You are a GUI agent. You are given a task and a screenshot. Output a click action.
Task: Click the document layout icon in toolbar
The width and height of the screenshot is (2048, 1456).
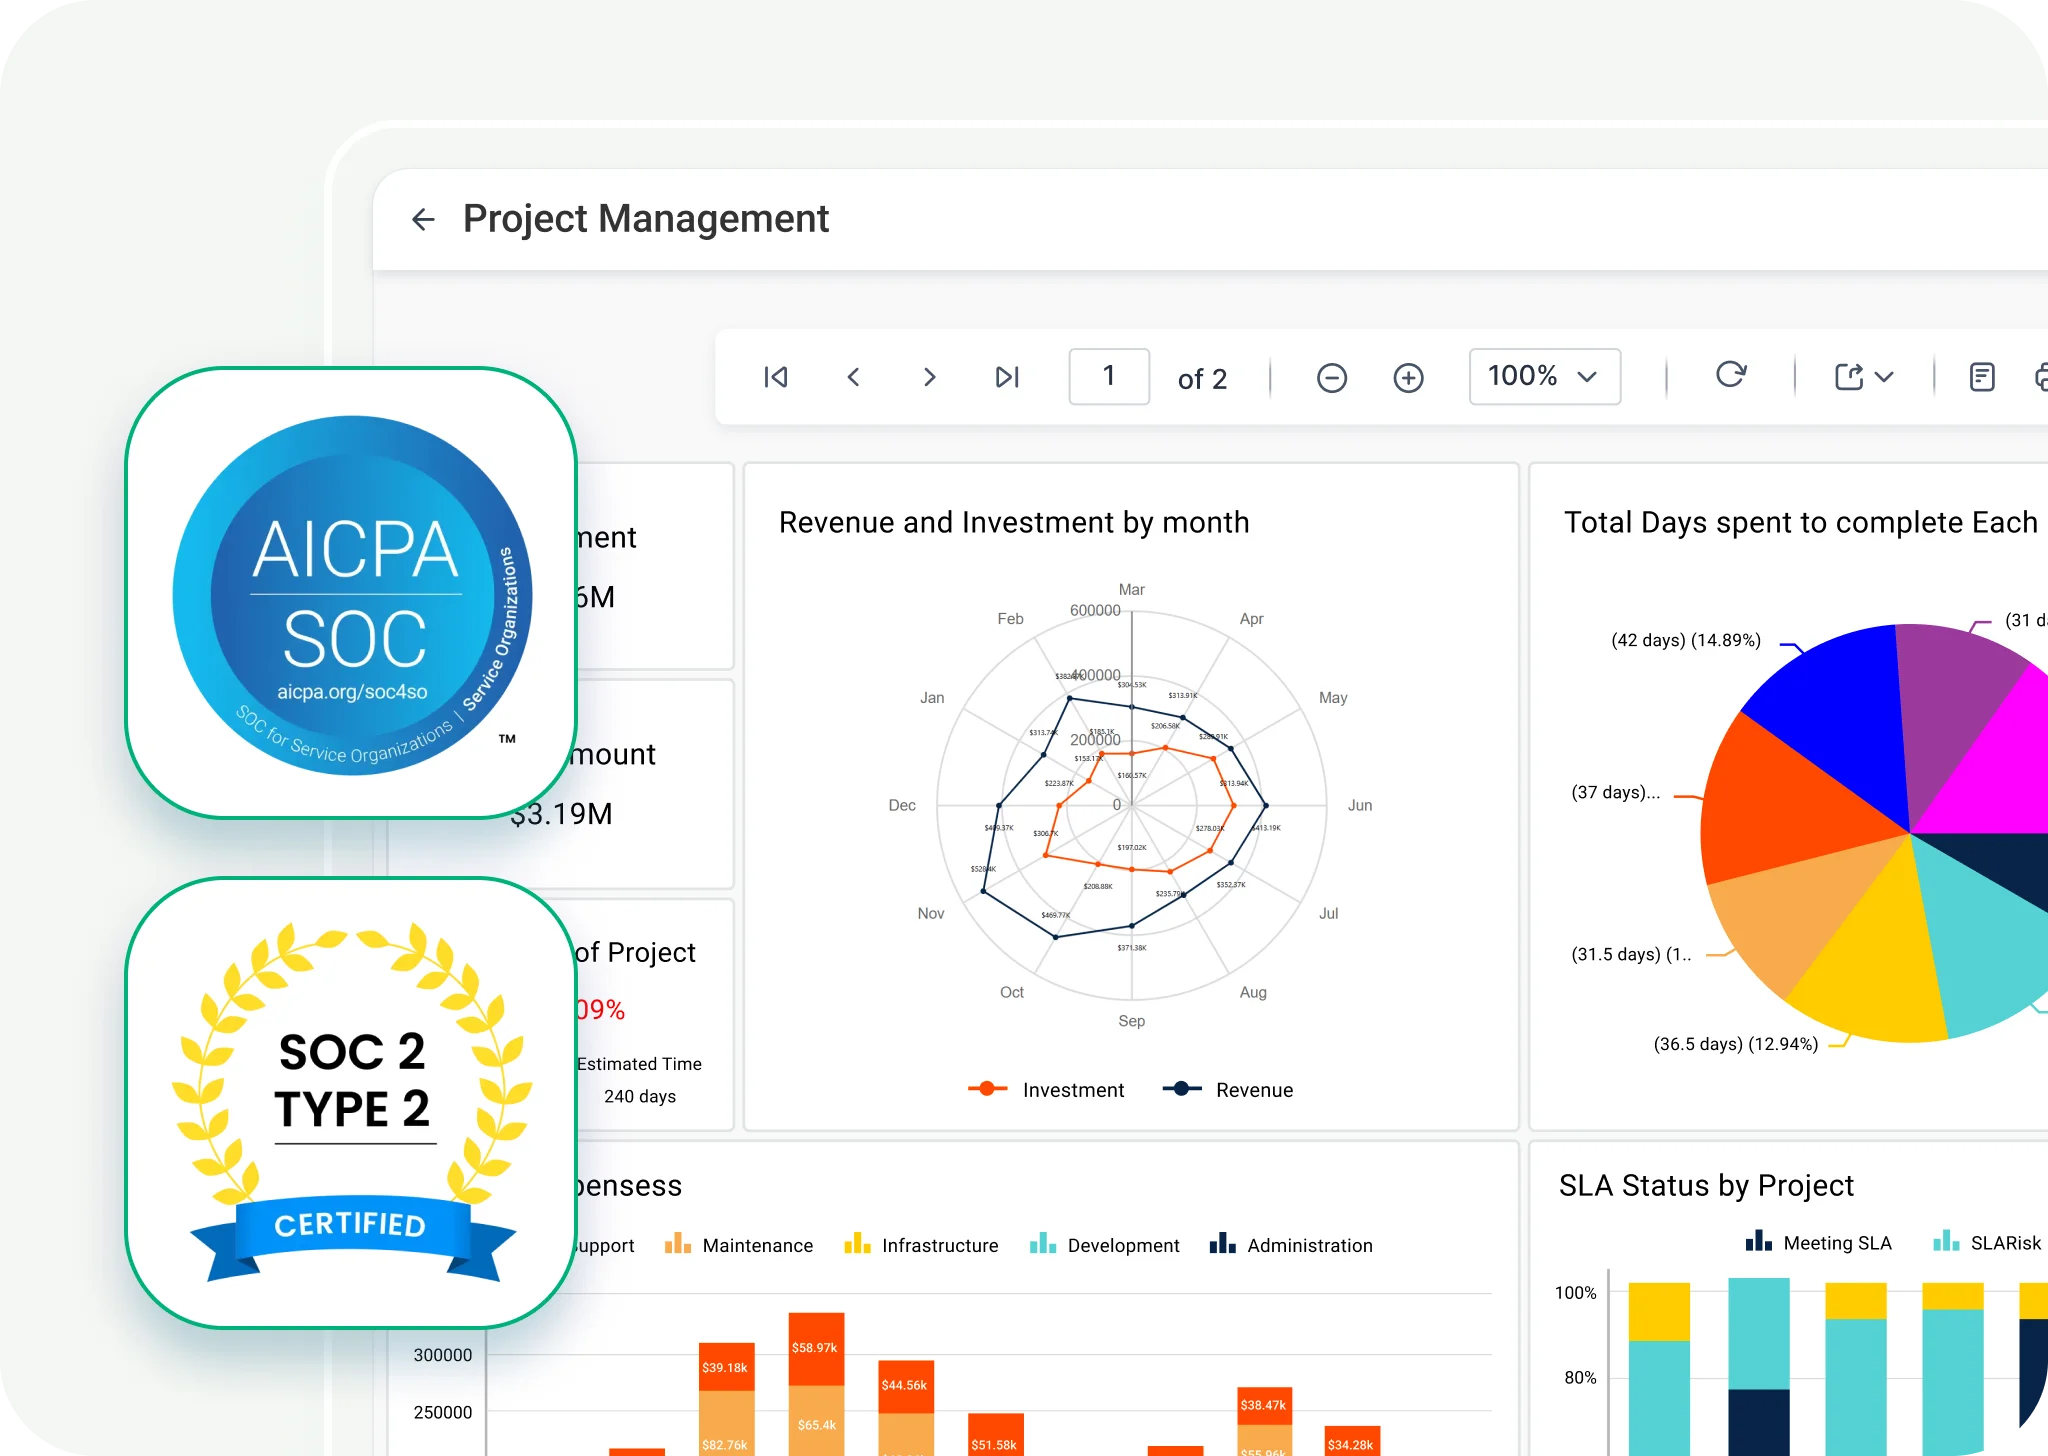[1982, 377]
